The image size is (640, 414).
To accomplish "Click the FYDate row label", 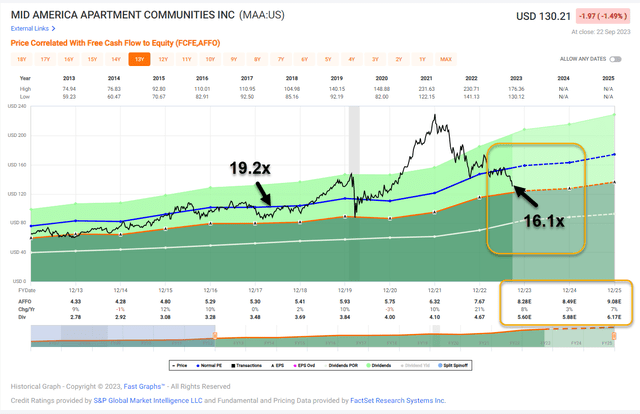I will click(x=27, y=290).
